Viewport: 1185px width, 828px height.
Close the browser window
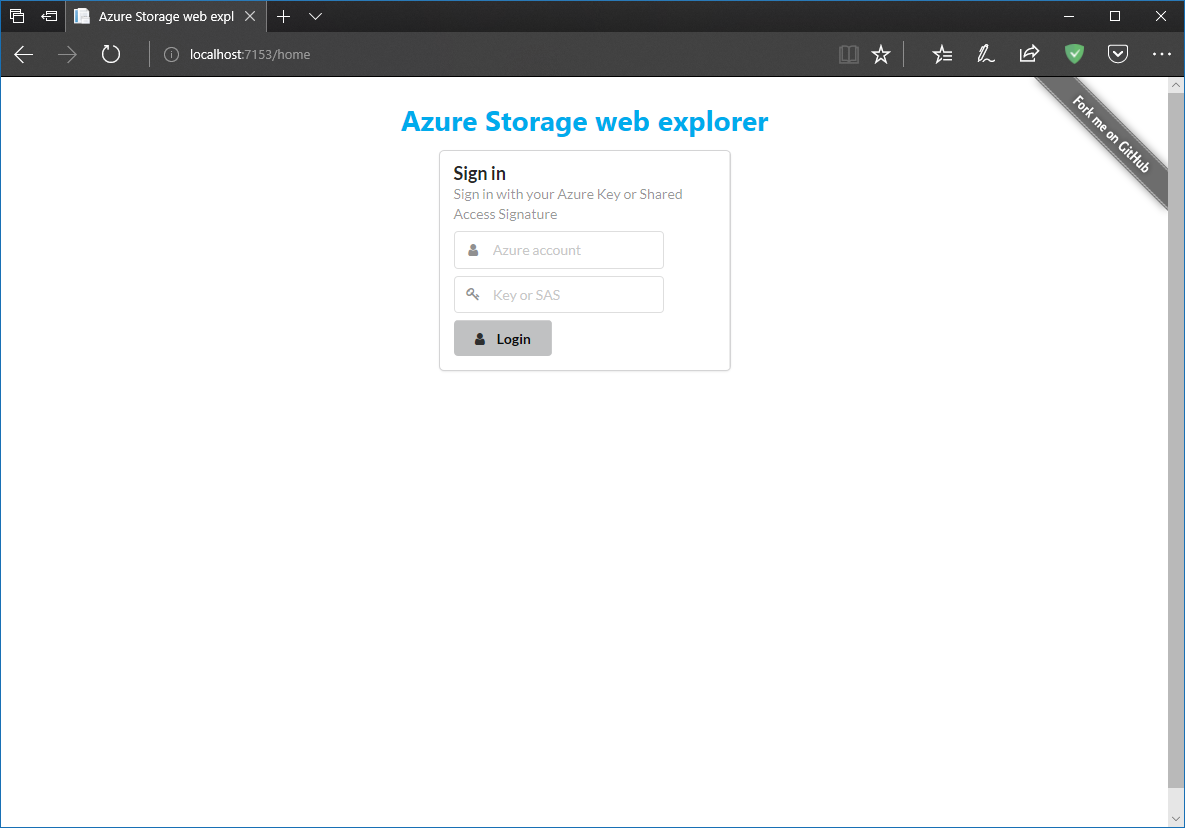click(1161, 16)
